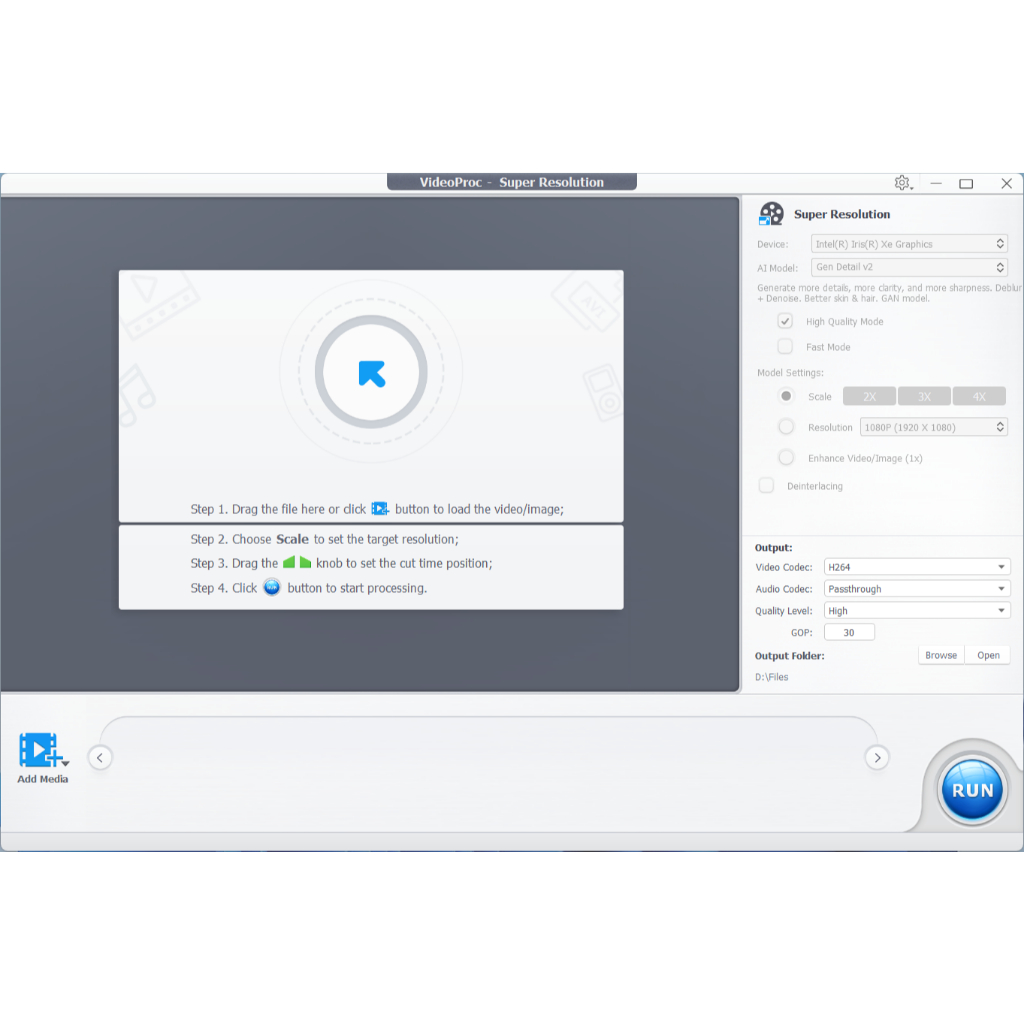This screenshot has width=1024, height=1024.
Task: Click load video icon in Step 1
Action: click(380, 509)
